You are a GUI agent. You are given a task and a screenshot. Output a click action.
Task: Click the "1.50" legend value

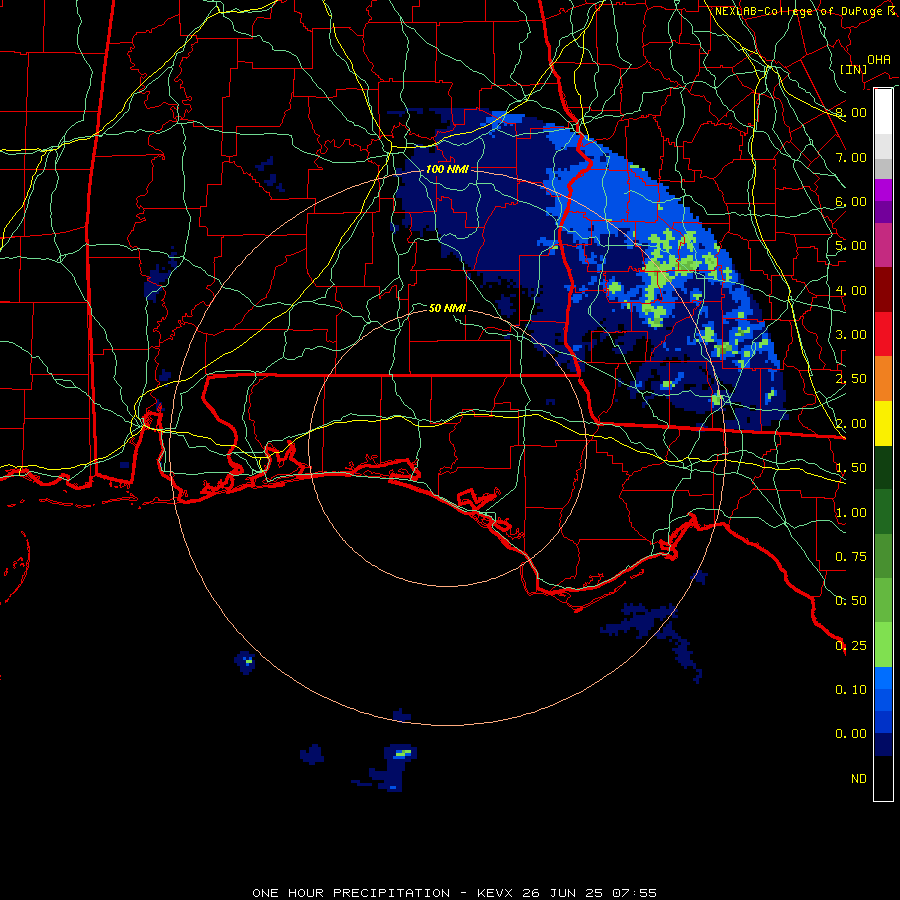point(851,468)
